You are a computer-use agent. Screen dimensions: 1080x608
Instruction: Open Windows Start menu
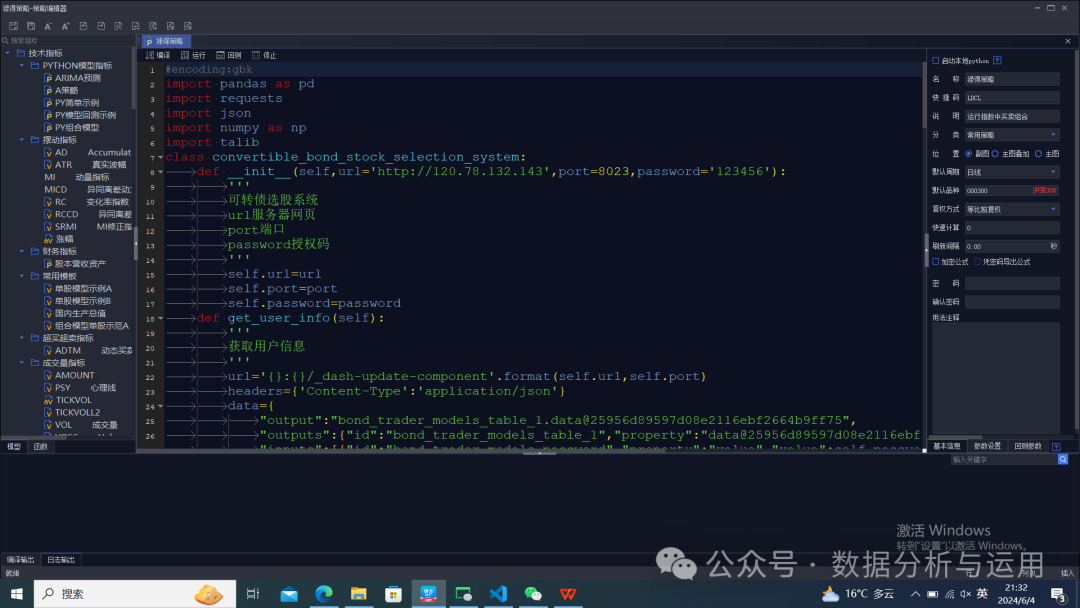17,594
